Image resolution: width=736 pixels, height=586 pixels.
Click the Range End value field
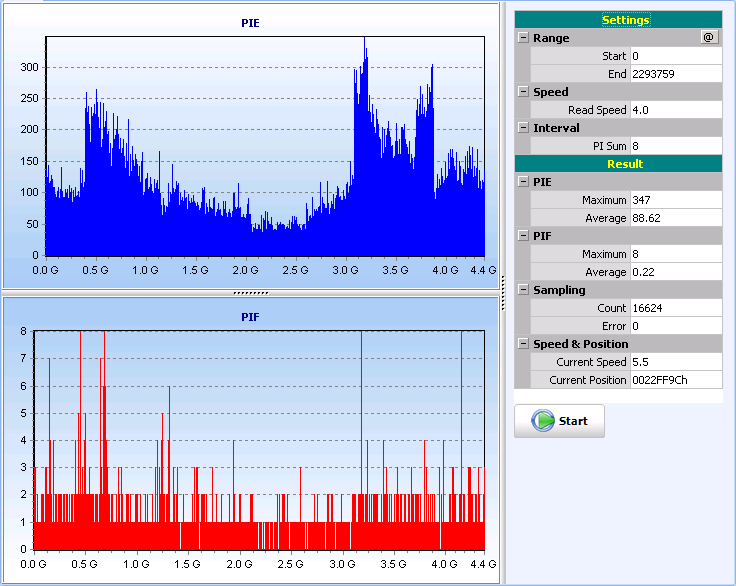(675, 74)
